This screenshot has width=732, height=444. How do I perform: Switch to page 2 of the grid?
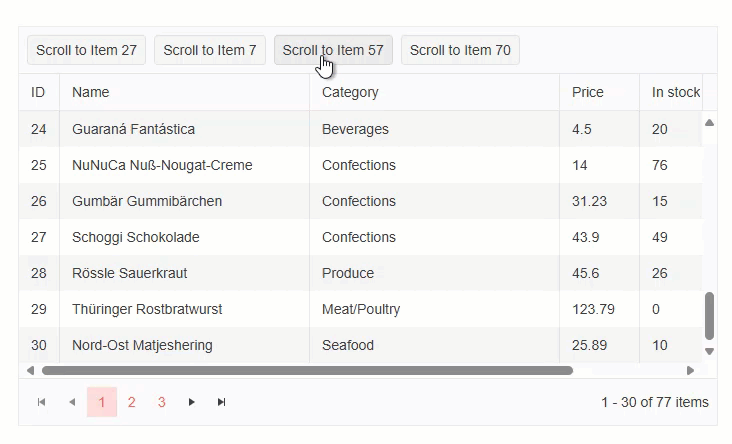(x=131, y=402)
